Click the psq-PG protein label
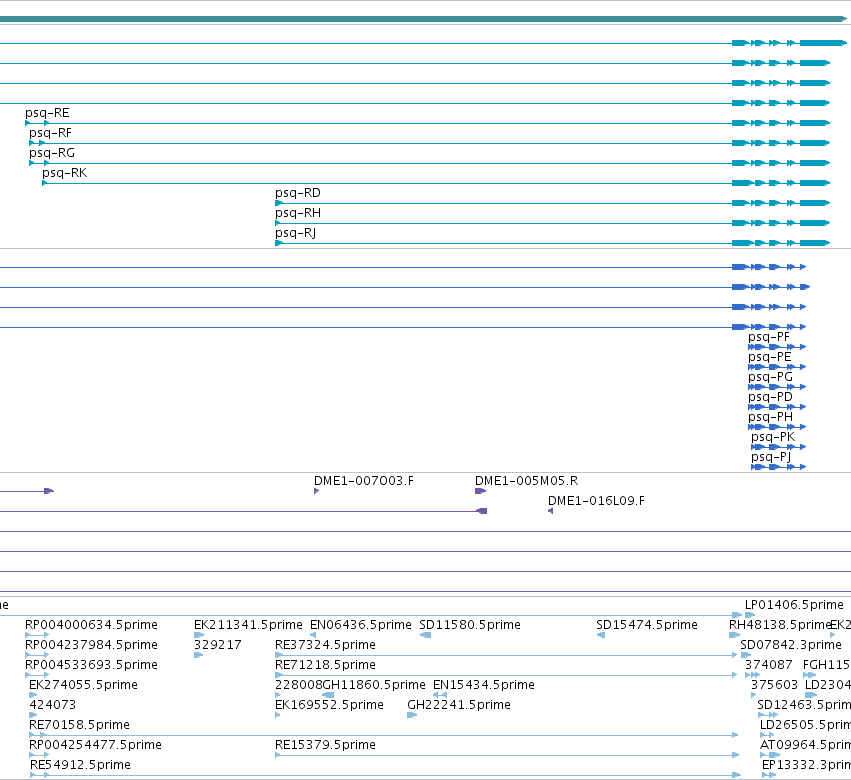Screen dimensions: 851x780 (771, 377)
